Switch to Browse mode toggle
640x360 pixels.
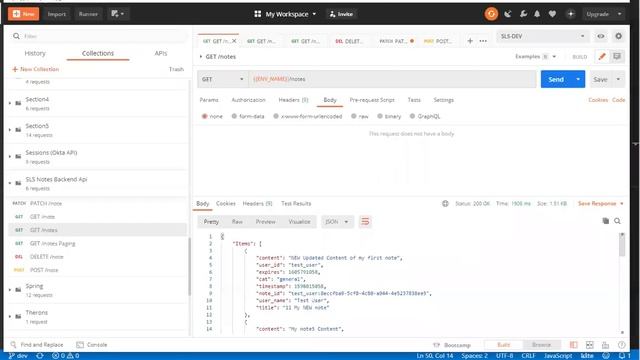pyautogui.click(x=541, y=345)
